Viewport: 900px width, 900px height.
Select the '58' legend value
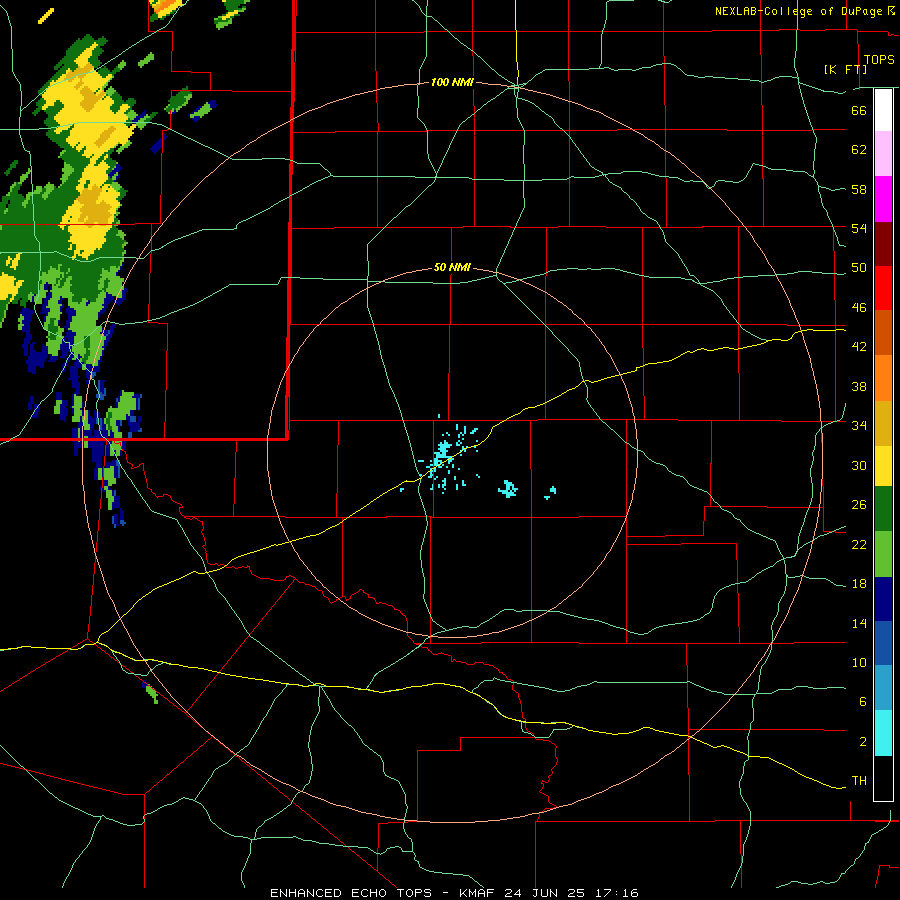click(859, 189)
